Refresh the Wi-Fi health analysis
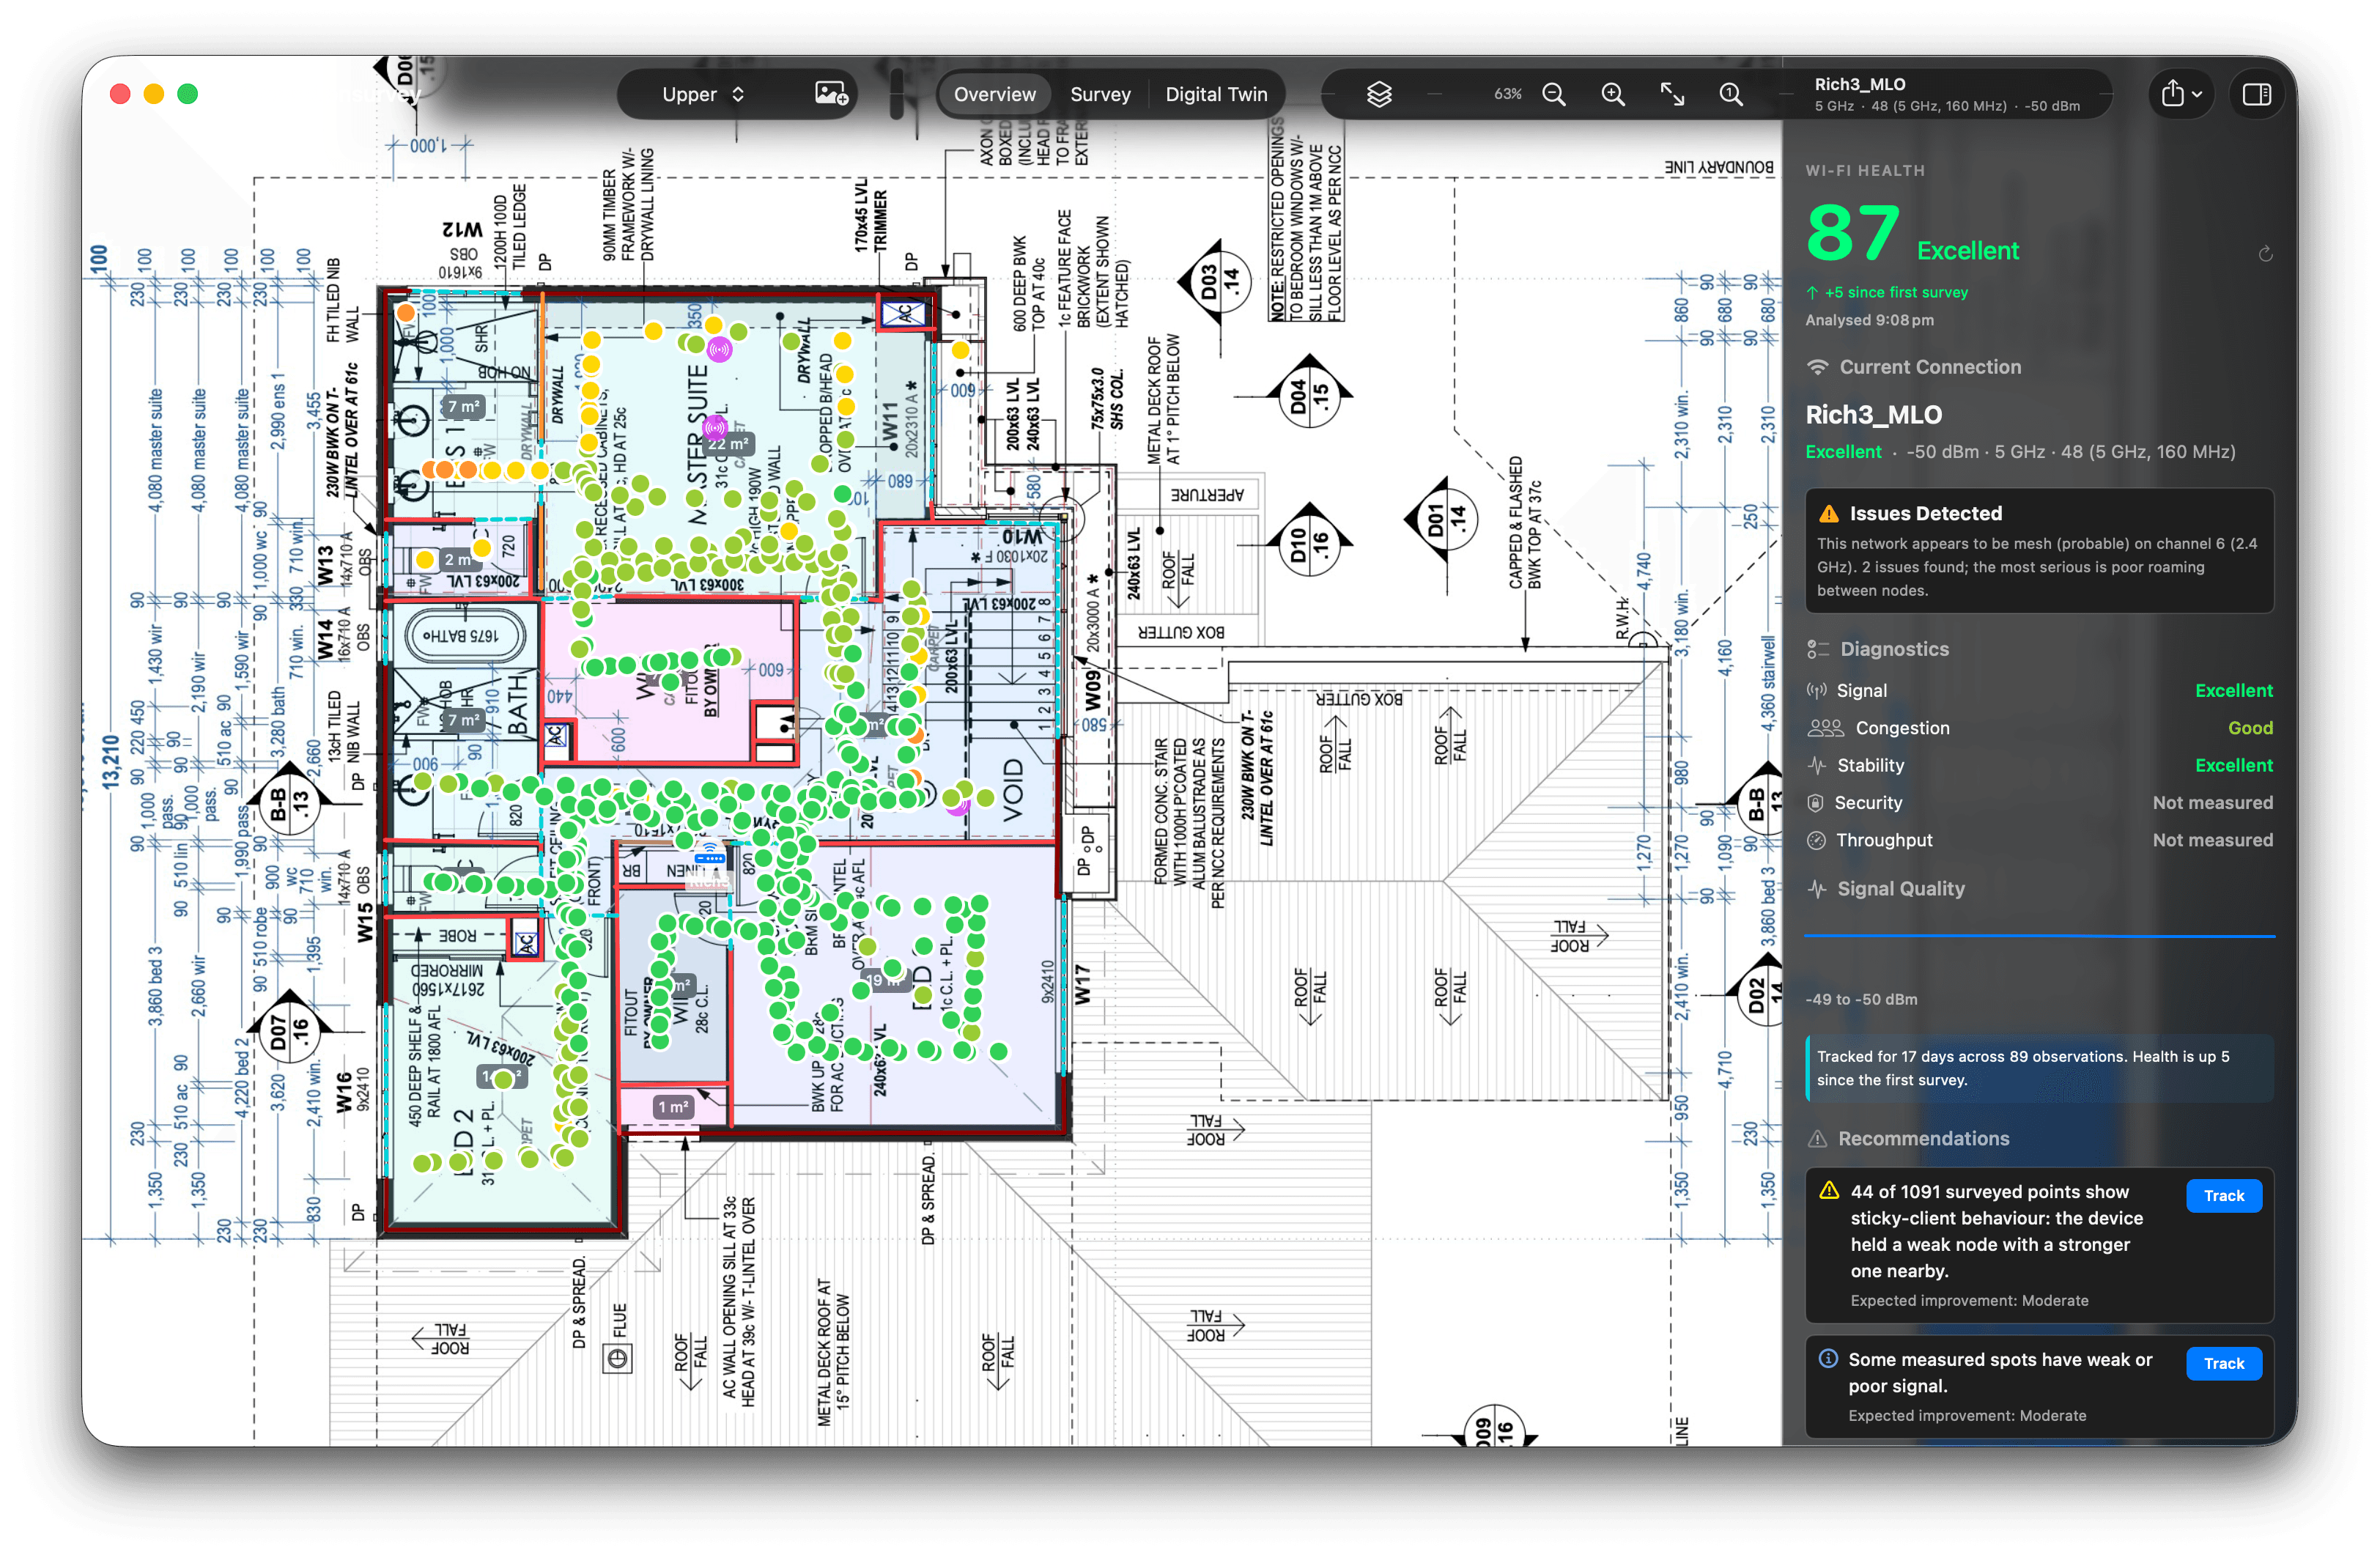Viewport: 2380px width, 1555px height. (x=2265, y=254)
